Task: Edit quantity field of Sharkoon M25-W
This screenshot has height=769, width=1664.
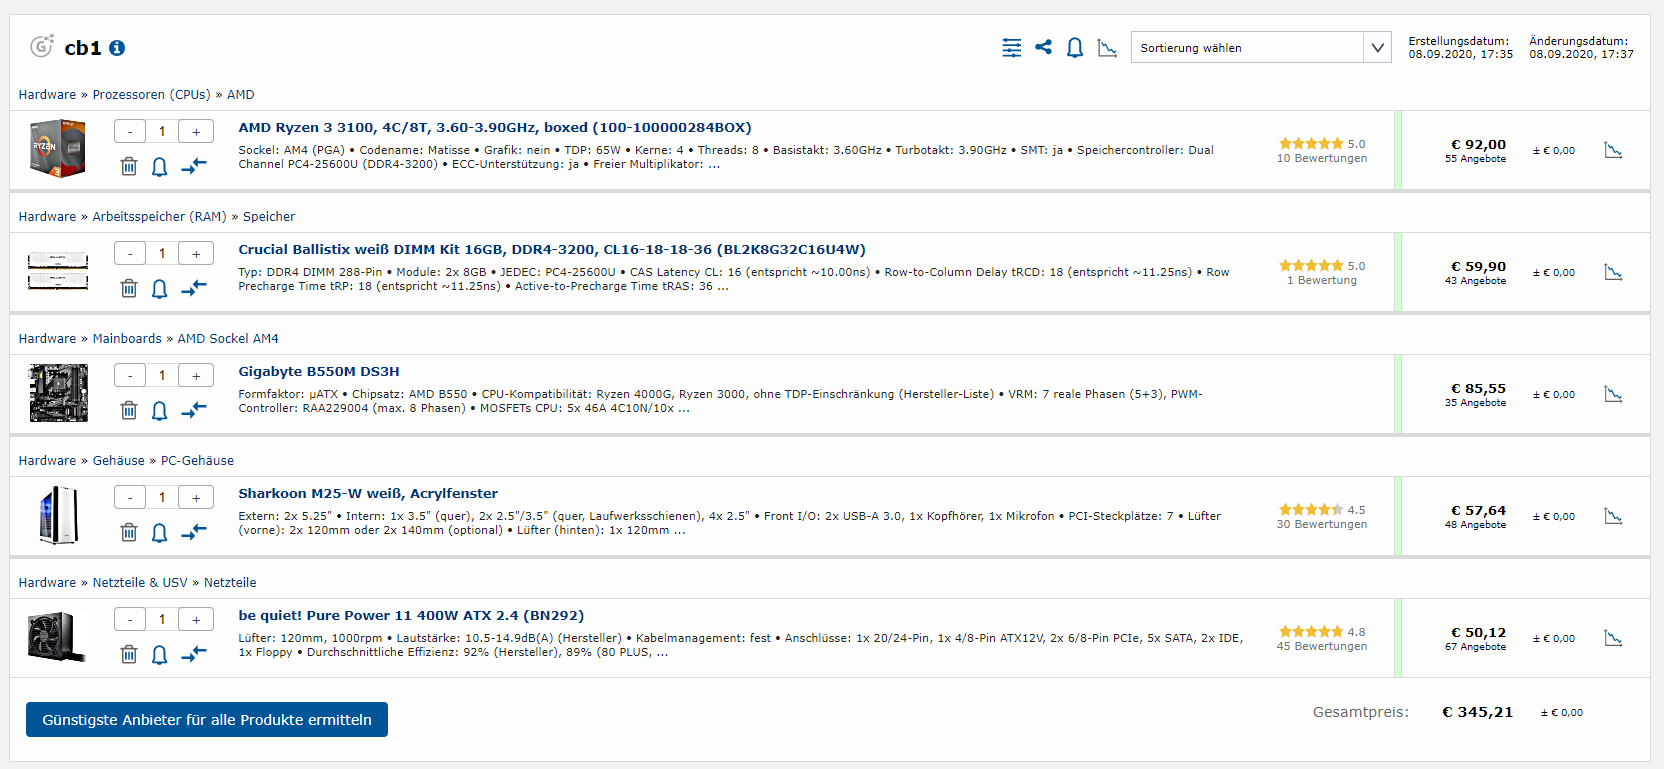Action: [x=162, y=497]
